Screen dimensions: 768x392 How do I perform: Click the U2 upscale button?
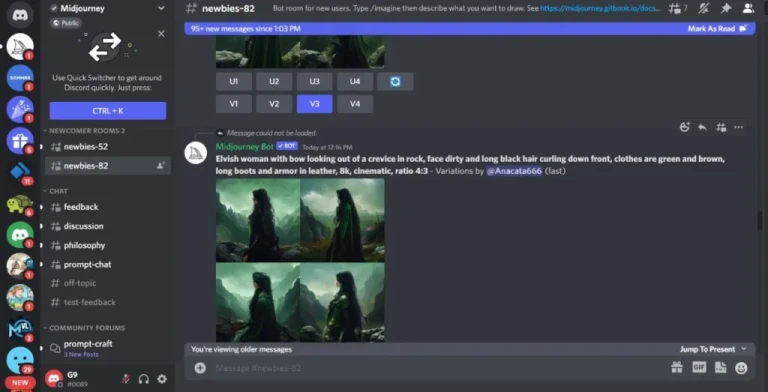[274, 81]
